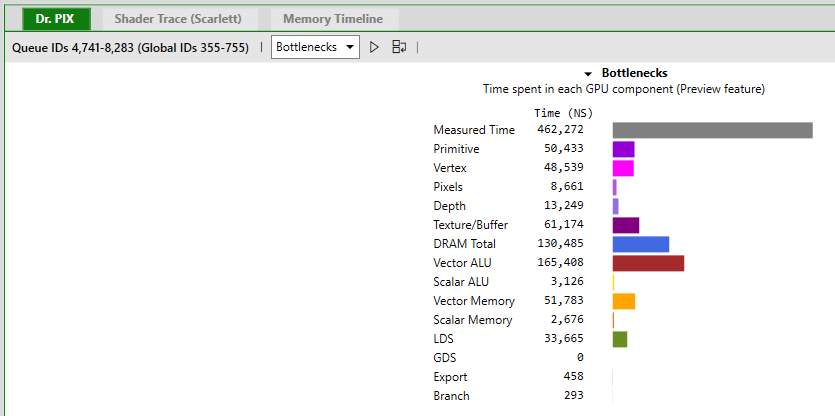Select the Export label
835x416 pixels.
[x=450, y=377]
